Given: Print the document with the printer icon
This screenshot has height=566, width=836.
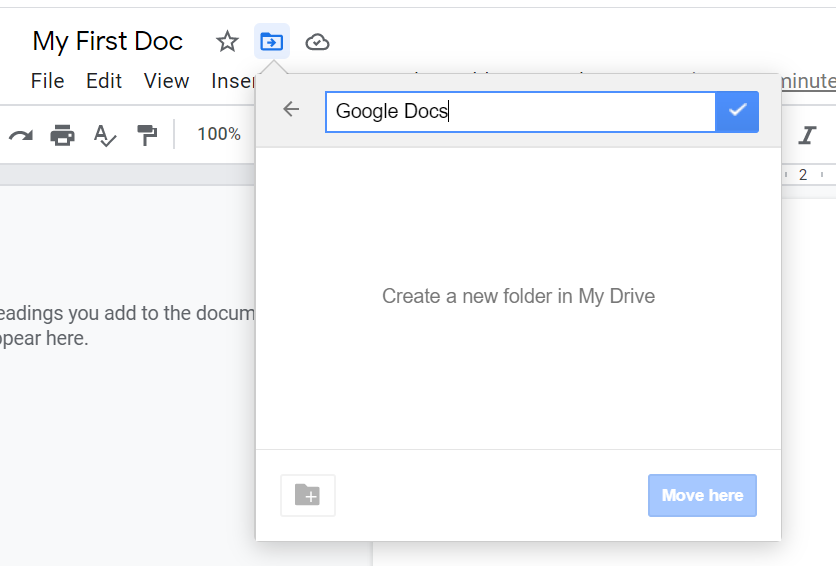Looking at the screenshot, I should pyautogui.click(x=62, y=135).
